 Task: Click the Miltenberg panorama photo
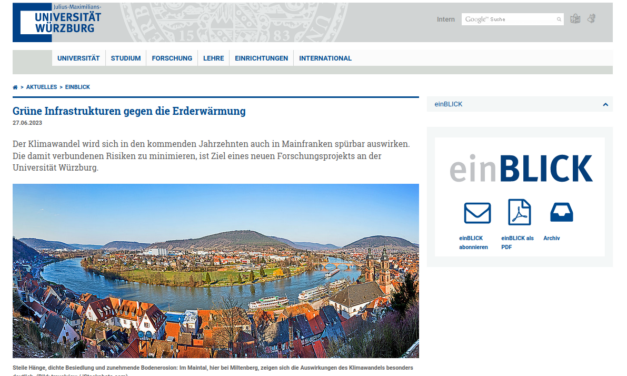pos(216,271)
